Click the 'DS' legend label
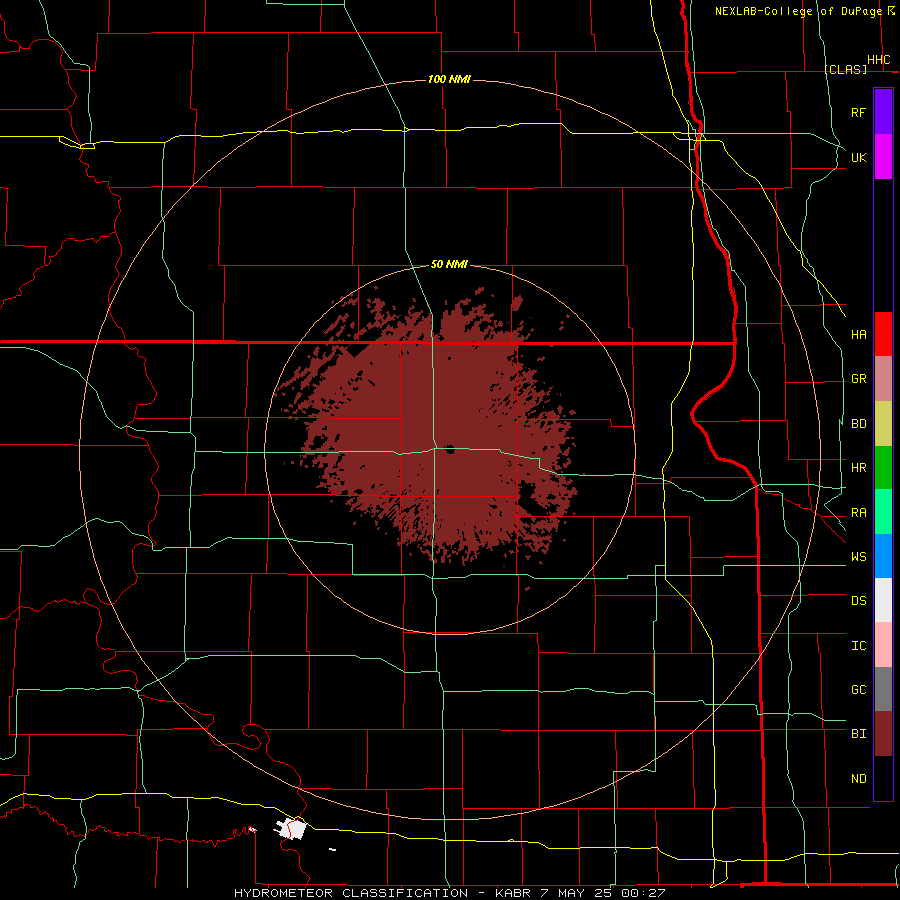The height and width of the screenshot is (900, 900). pos(859,601)
